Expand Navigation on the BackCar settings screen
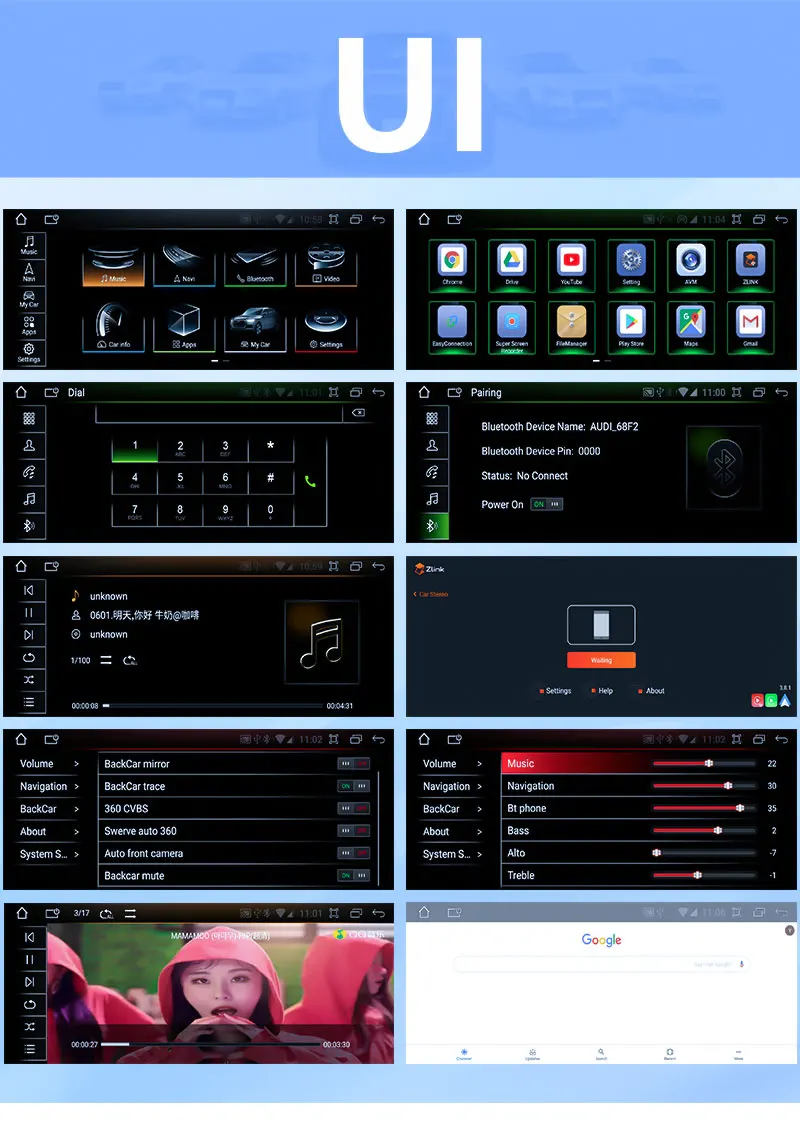Image resolution: width=800 pixels, height=1125 pixels. (x=49, y=786)
